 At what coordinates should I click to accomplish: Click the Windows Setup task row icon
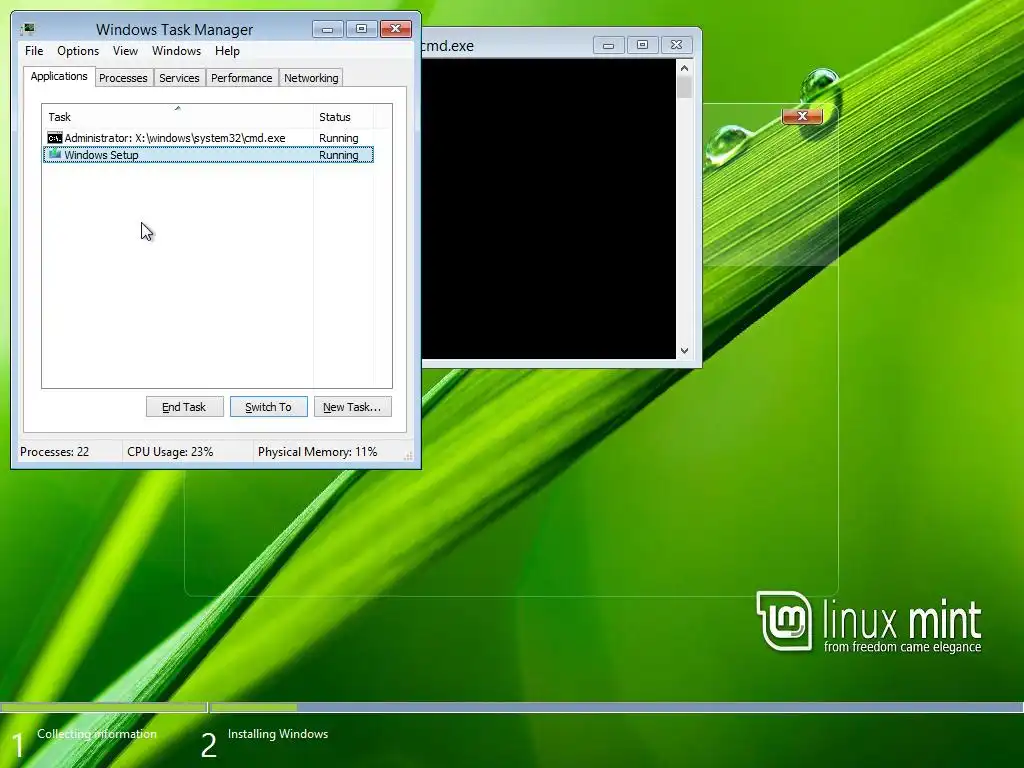(55, 155)
